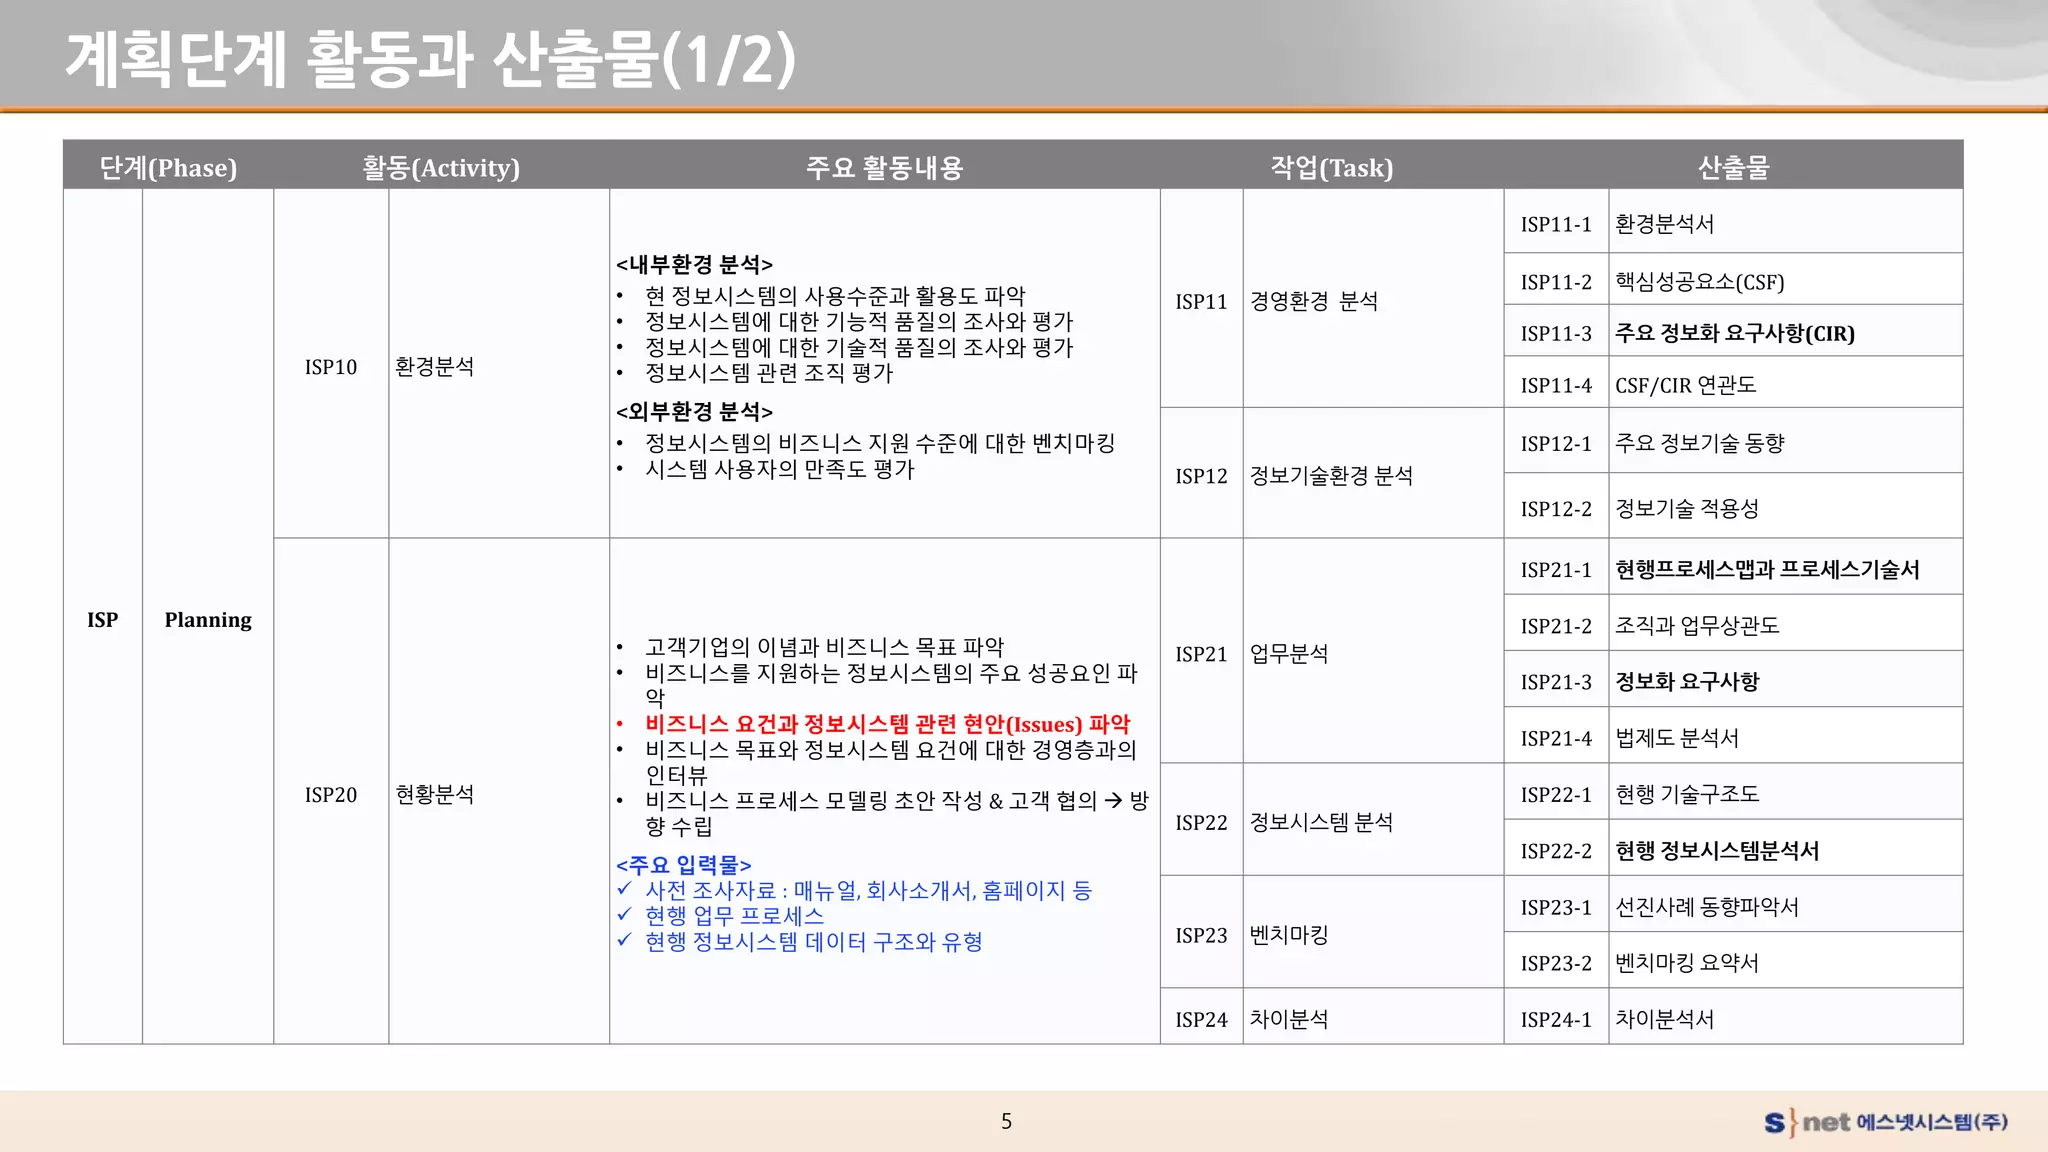Select the 산출물 column header

click(x=1733, y=167)
